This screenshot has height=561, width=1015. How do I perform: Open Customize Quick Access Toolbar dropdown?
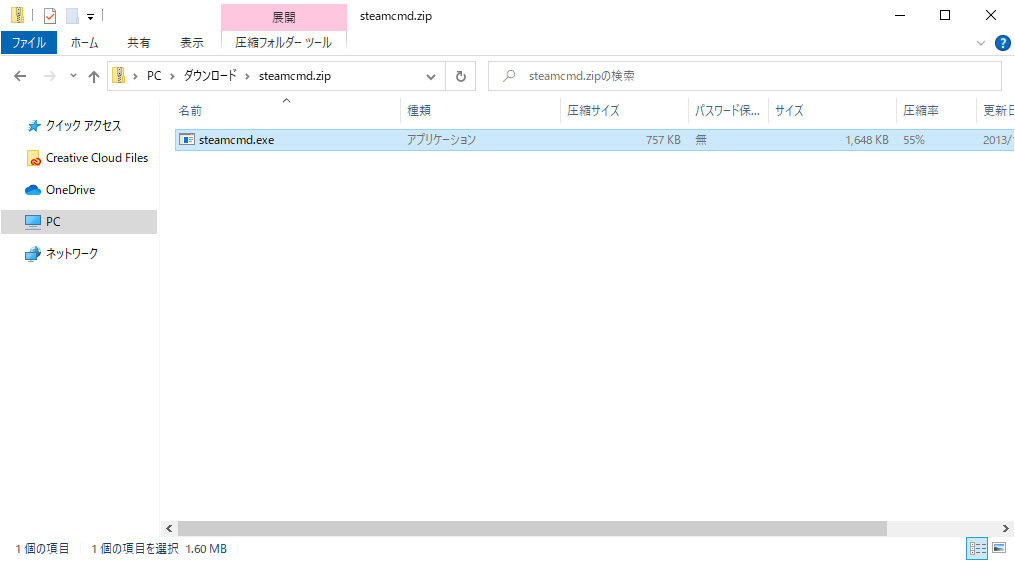point(91,16)
